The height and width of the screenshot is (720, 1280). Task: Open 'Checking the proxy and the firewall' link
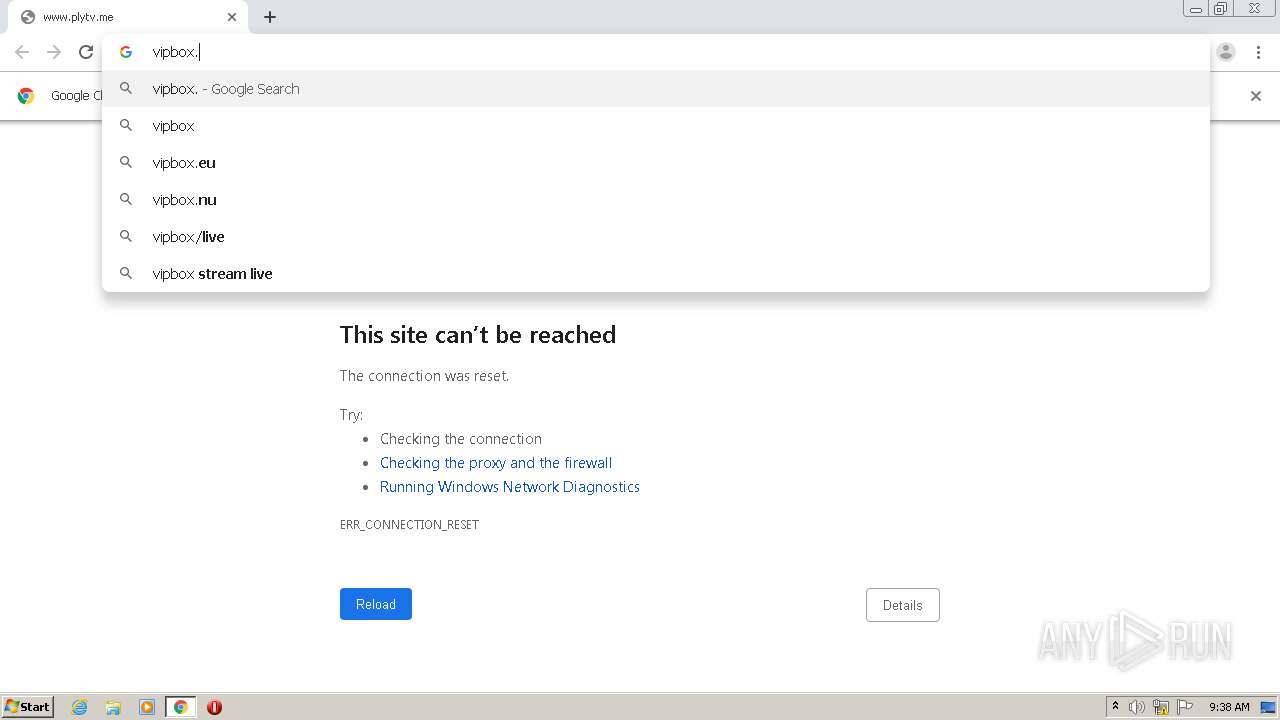tap(496, 463)
